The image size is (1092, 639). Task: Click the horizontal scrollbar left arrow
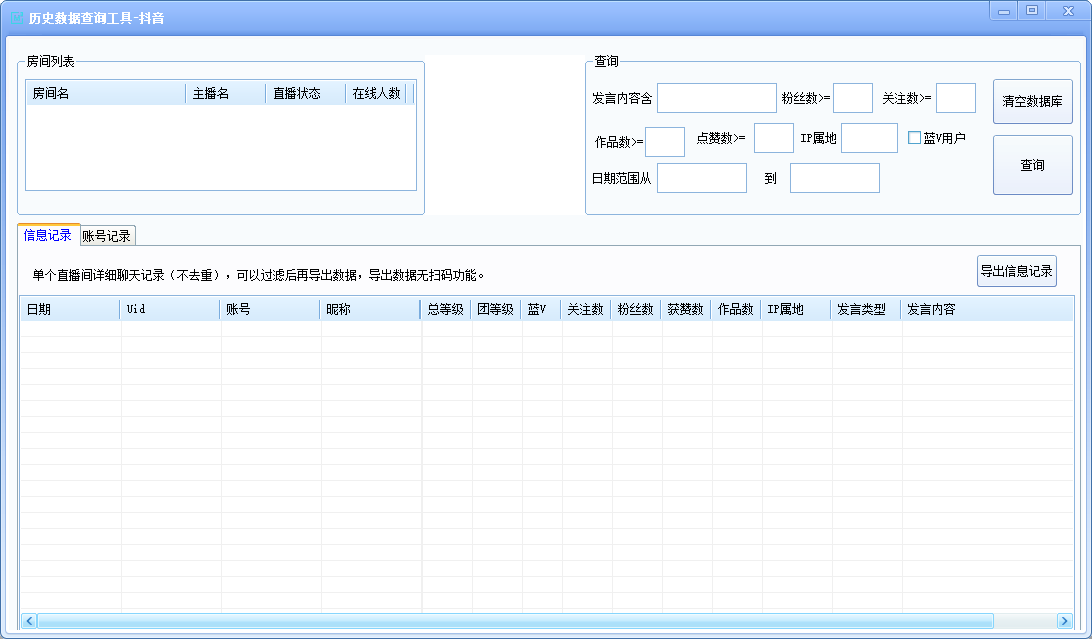pos(29,620)
